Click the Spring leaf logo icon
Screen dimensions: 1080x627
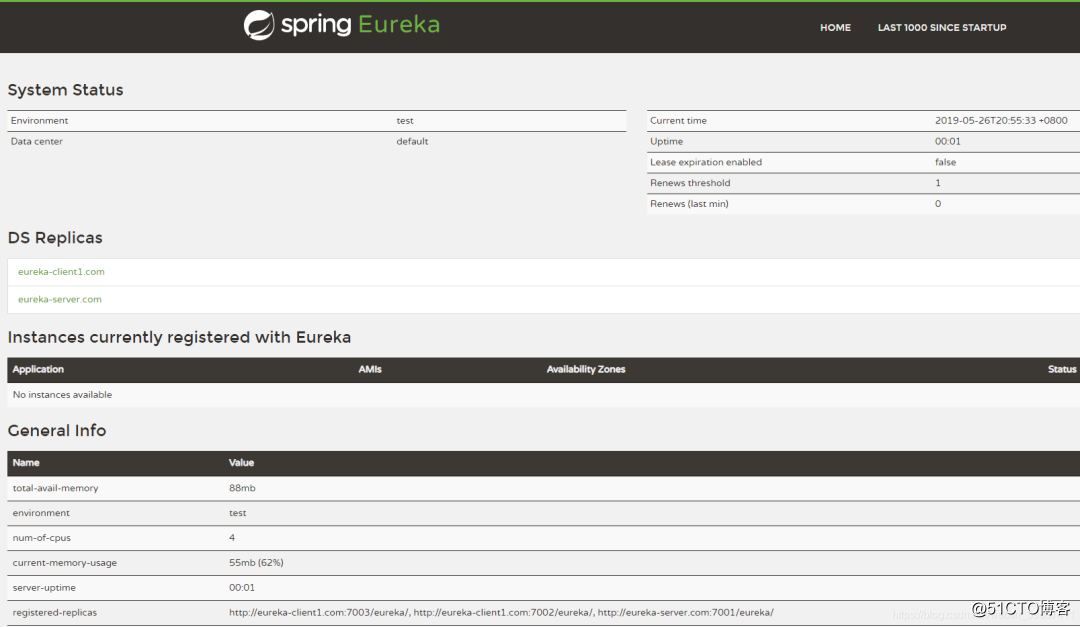tap(259, 25)
